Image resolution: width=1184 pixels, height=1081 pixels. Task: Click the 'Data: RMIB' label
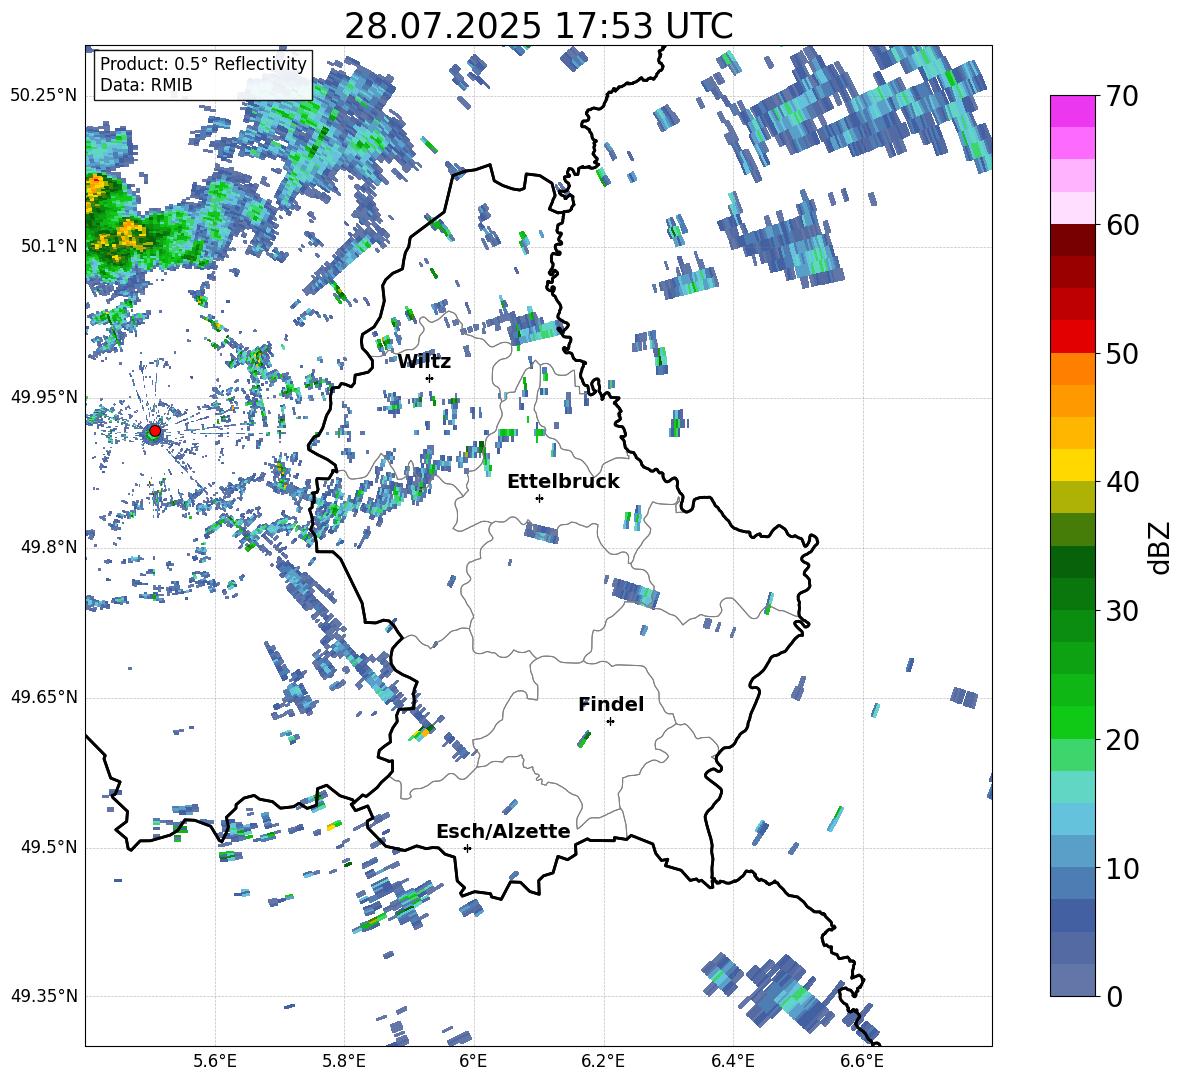pos(146,85)
